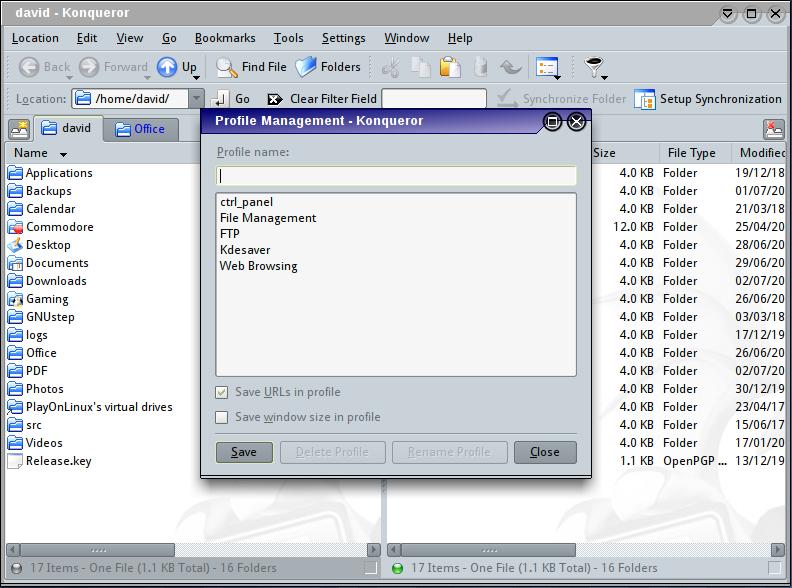Click the Gaming folder icon
Viewport: 792px width, 588px height.
point(15,299)
